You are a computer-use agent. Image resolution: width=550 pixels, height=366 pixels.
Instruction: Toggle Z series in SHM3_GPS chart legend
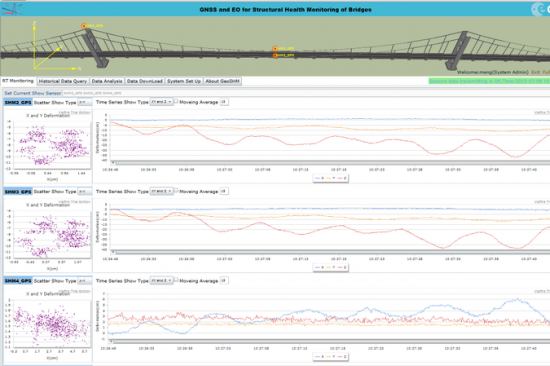pyautogui.click(x=342, y=267)
